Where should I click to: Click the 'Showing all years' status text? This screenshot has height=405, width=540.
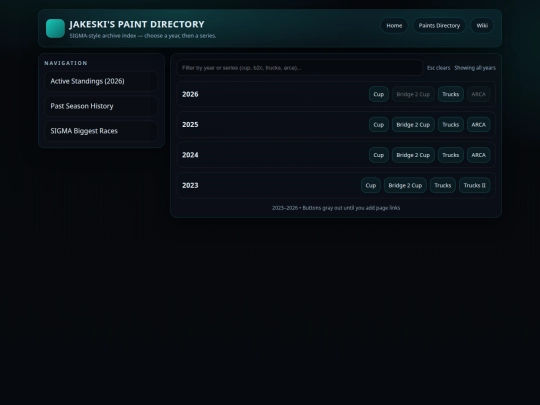[475, 68]
